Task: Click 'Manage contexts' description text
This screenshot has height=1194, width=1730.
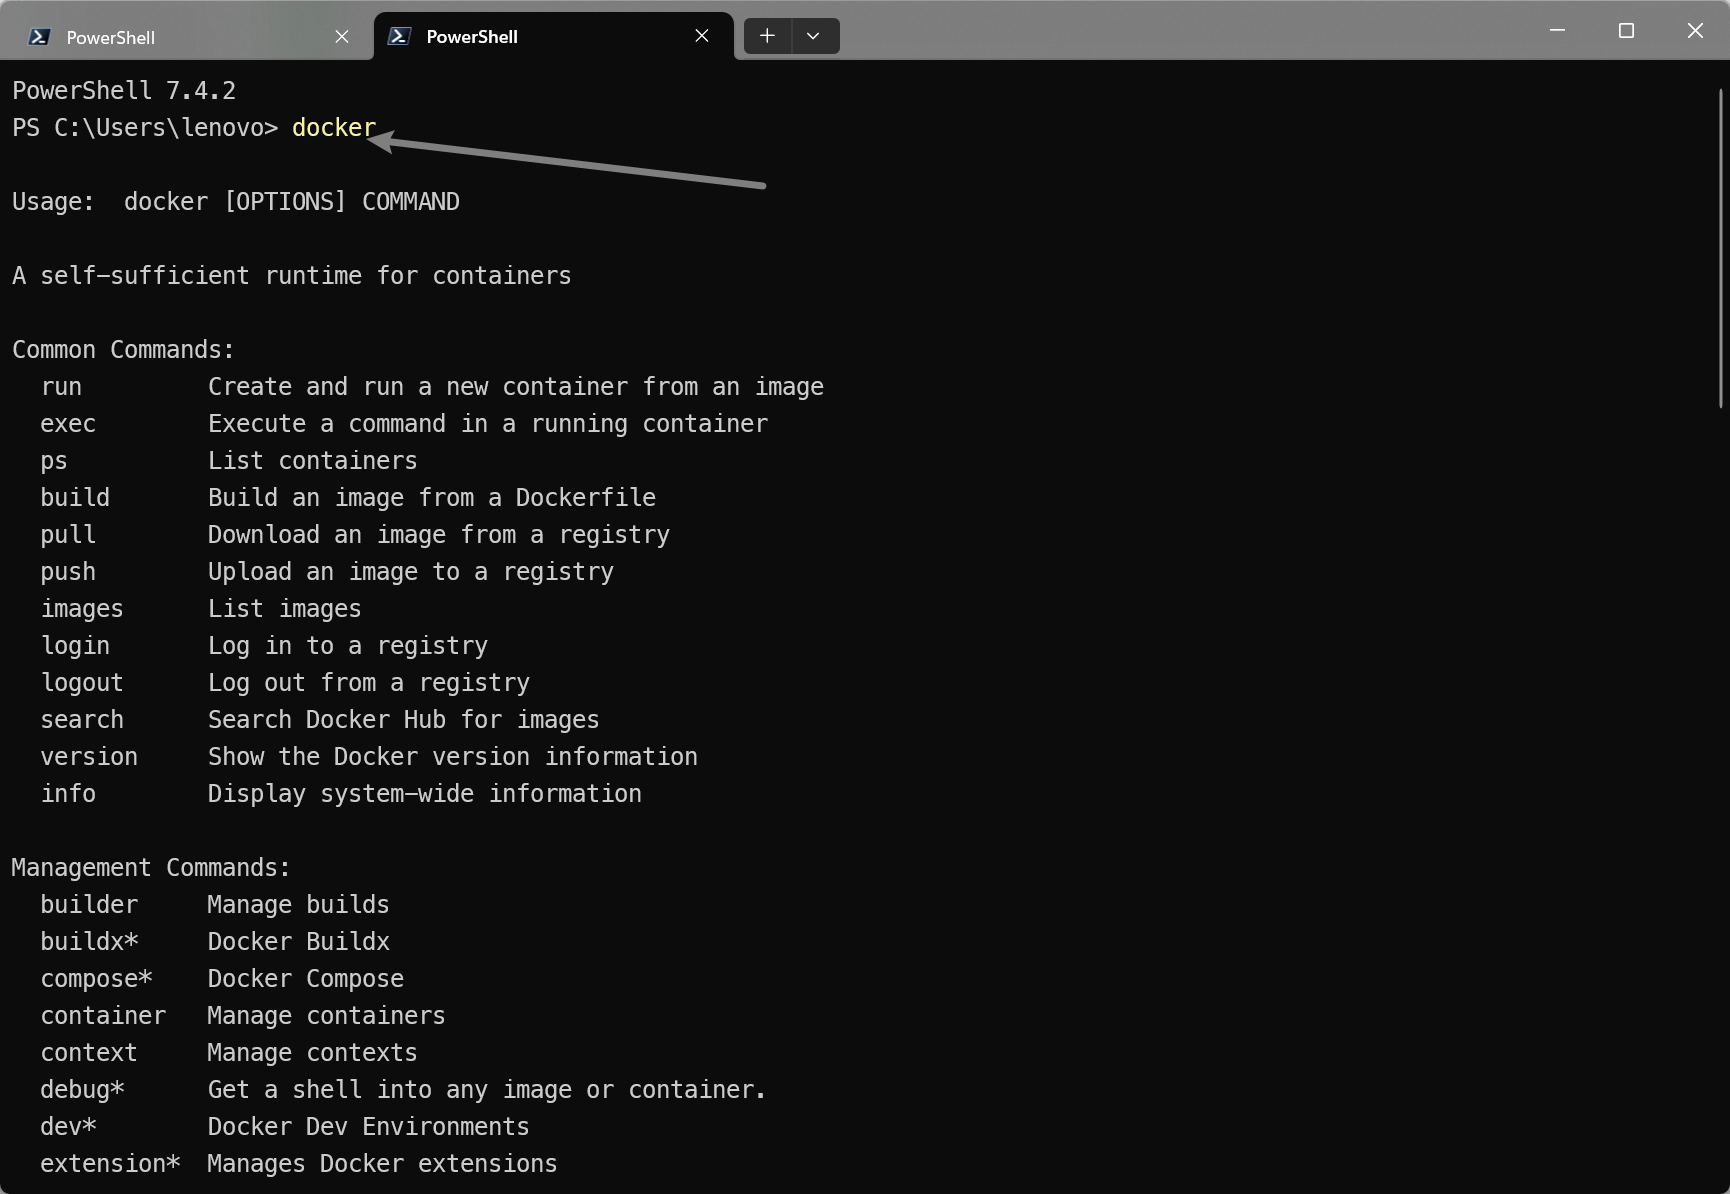Action: point(313,1053)
